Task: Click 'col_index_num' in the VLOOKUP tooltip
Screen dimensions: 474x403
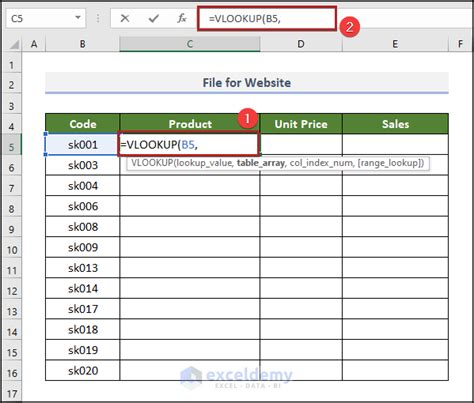Action: [321, 163]
